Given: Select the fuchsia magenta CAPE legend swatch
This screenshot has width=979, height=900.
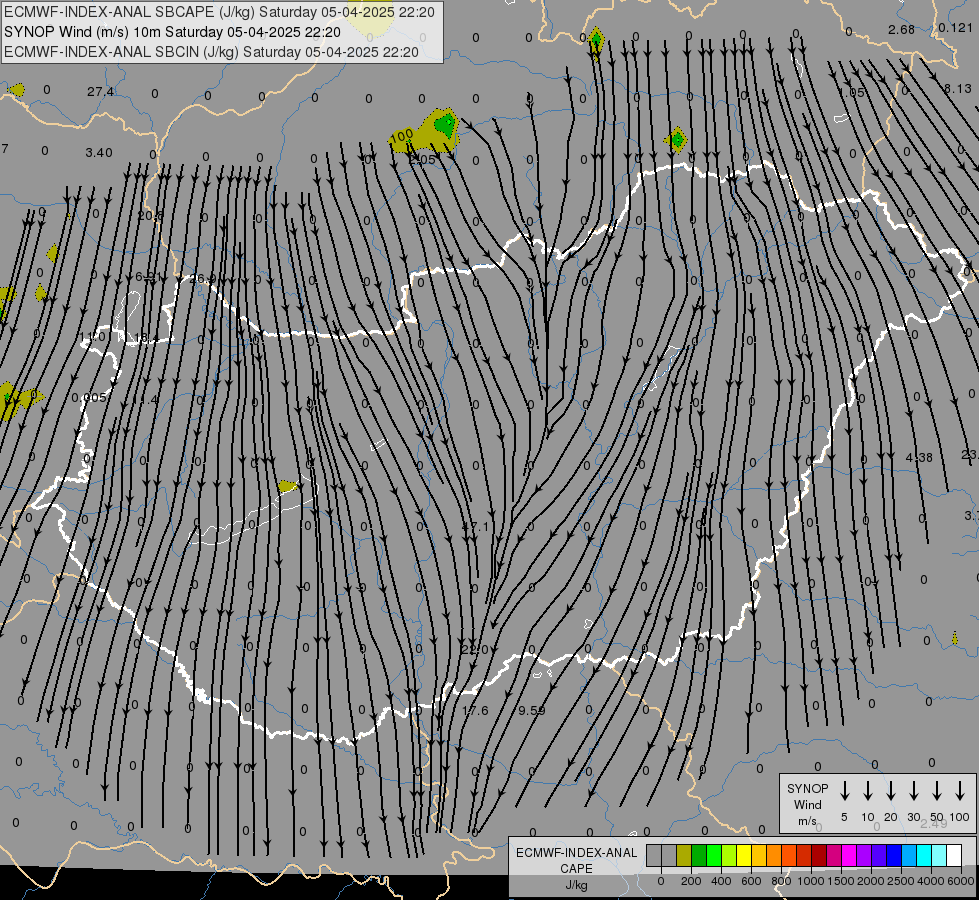Looking at the screenshot, I should 850,856.
